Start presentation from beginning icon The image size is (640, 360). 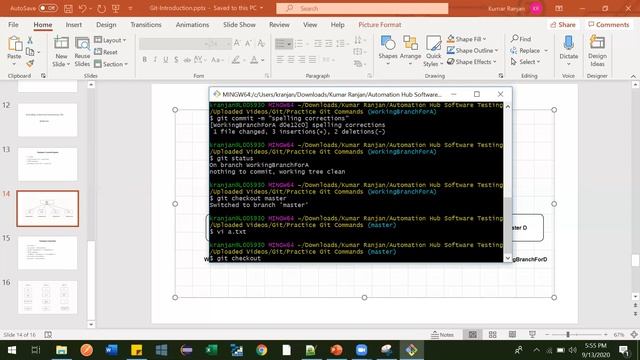pos(116,8)
